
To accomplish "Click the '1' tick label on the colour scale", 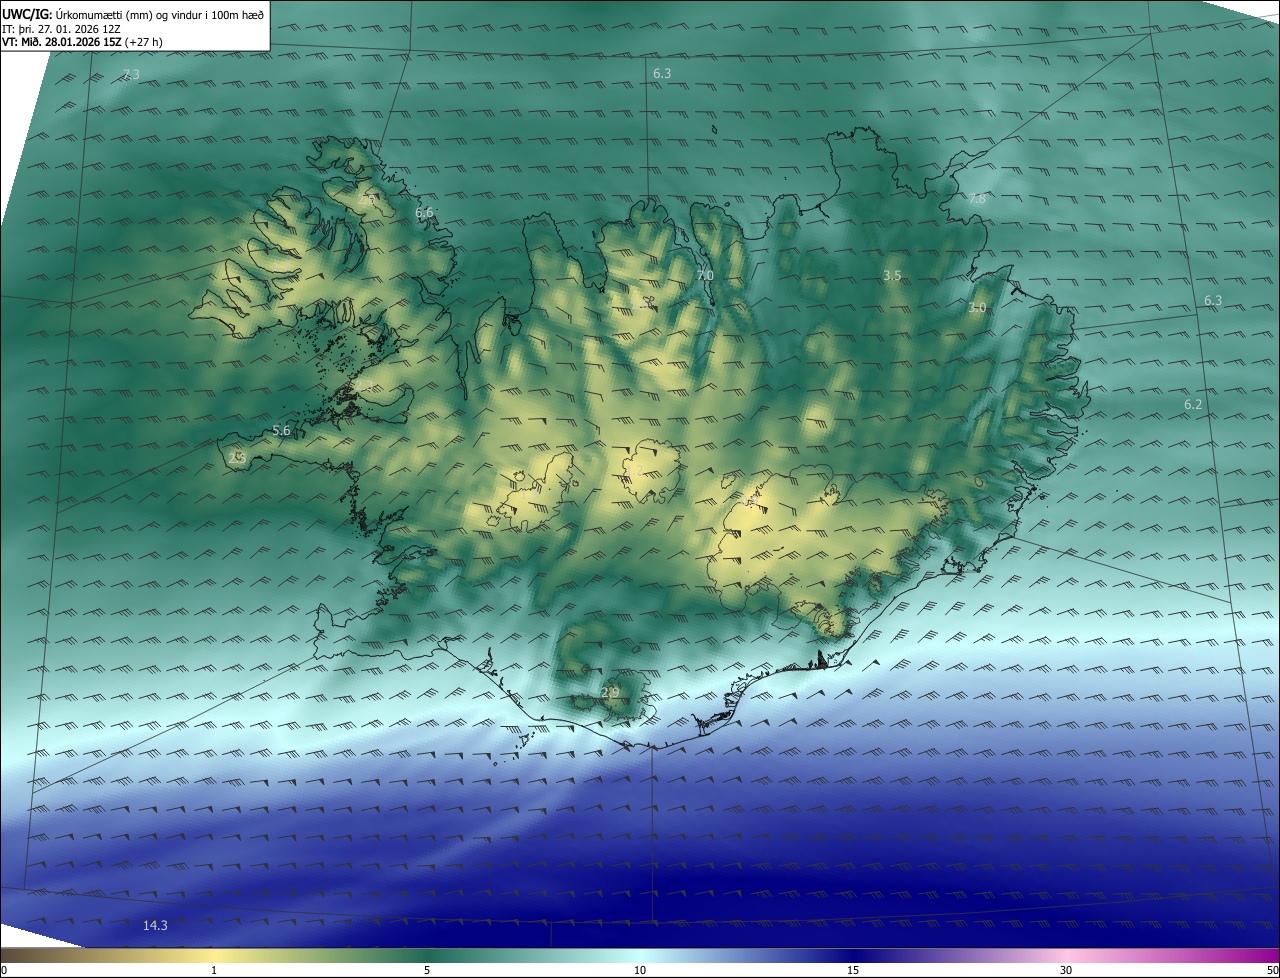I will 214,970.
